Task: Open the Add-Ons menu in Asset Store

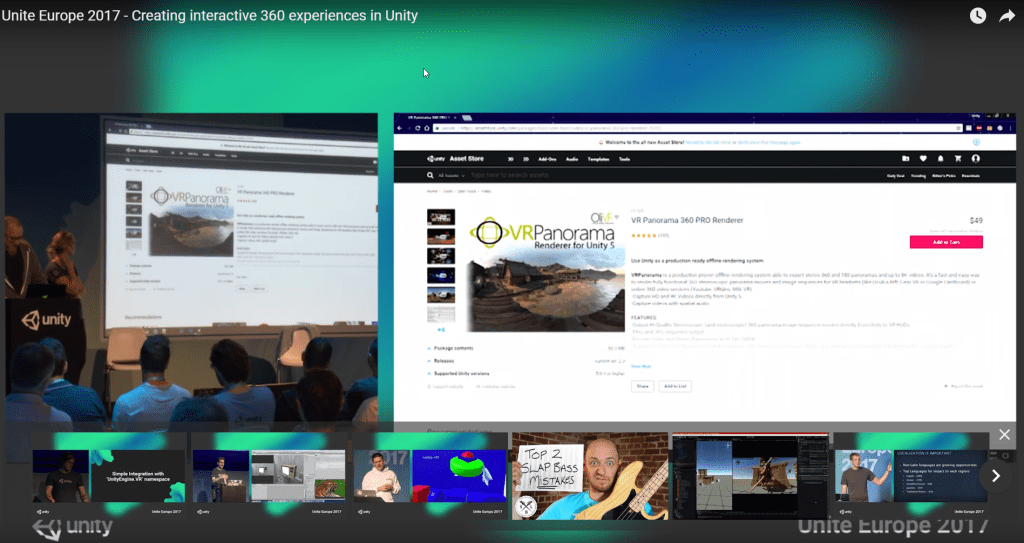Action: pyautogui.click(x=547, y=159)
